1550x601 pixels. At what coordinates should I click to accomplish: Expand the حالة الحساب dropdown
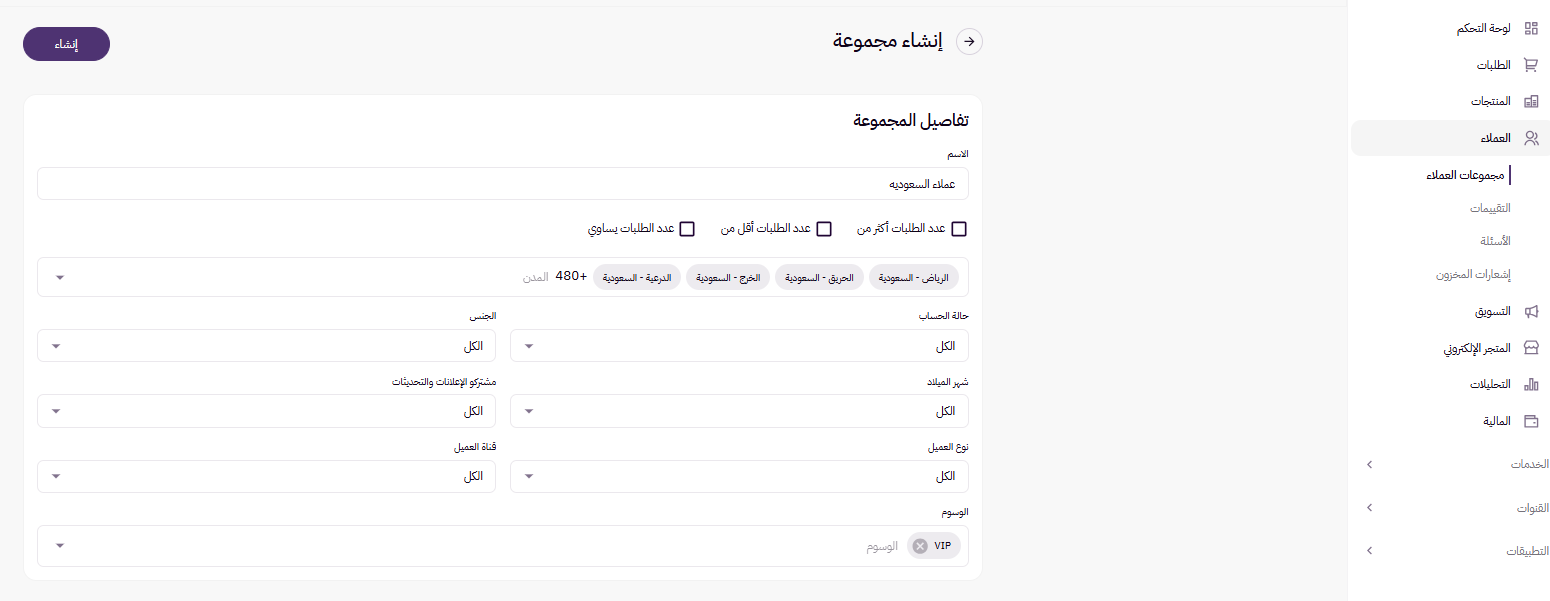pyautogui.click(x=739, y=345)
